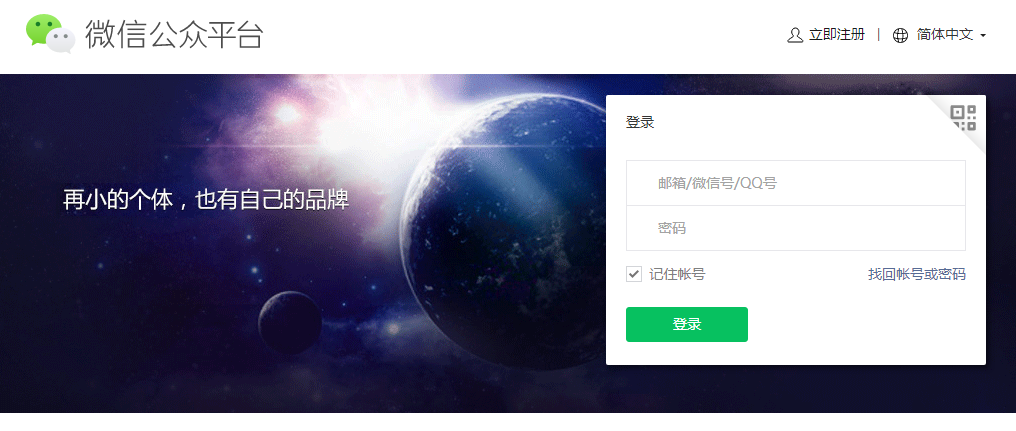Open the 找回帐号或密码 recovery link
1016x431 pixels.
click(x=917, y=274)
